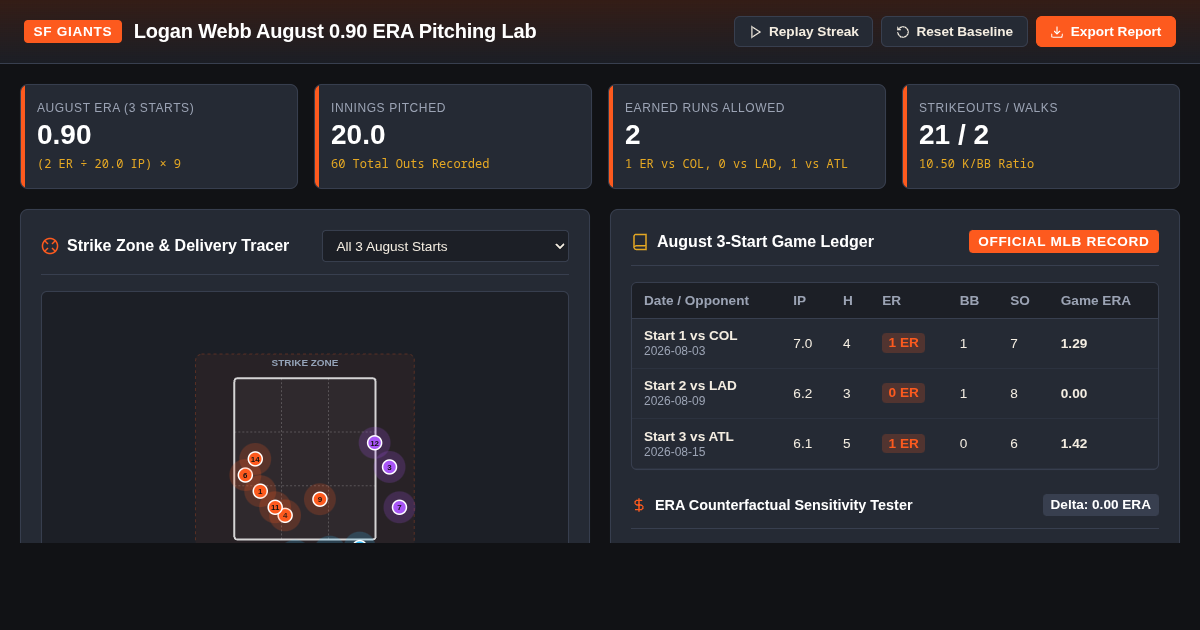This screenshot has width=1200, height=630.
Task: Select the Start 3 vs ATL row
Action: (895, 444)
